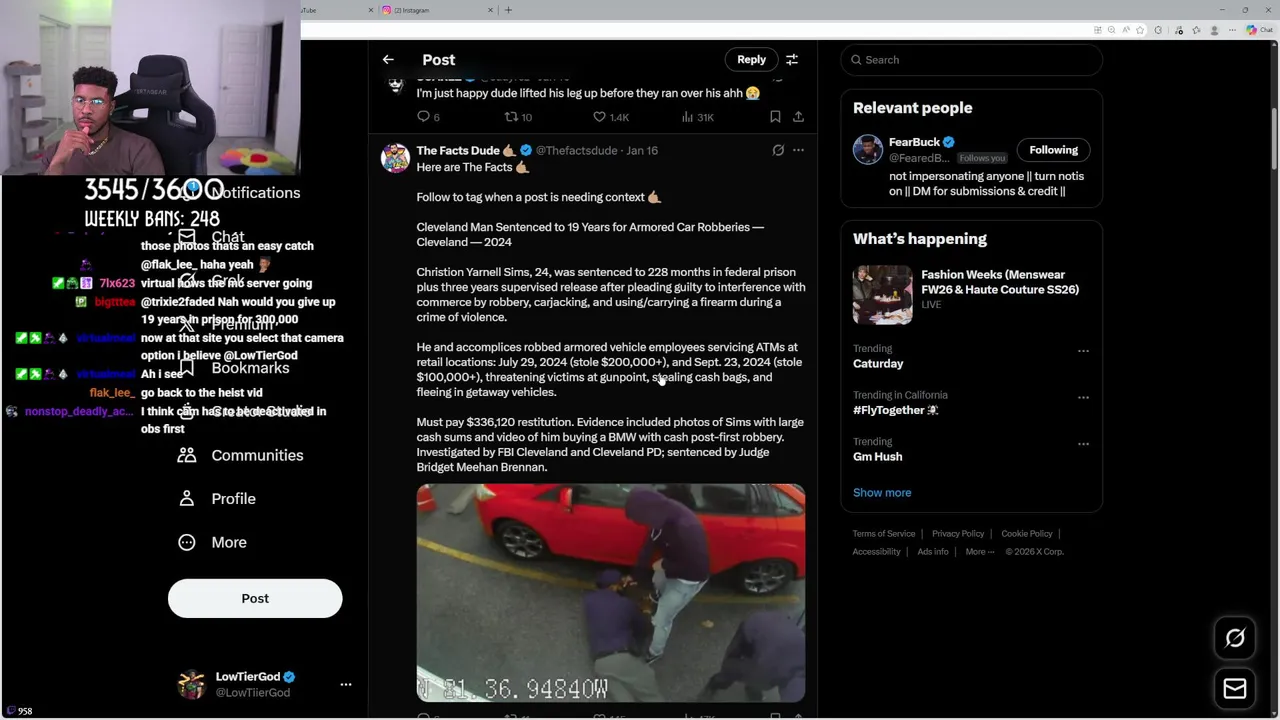The height and width of the screenshot is (720, 1280).
Task: Open LowTierGod account menu dots
Action: pos(346,684)
